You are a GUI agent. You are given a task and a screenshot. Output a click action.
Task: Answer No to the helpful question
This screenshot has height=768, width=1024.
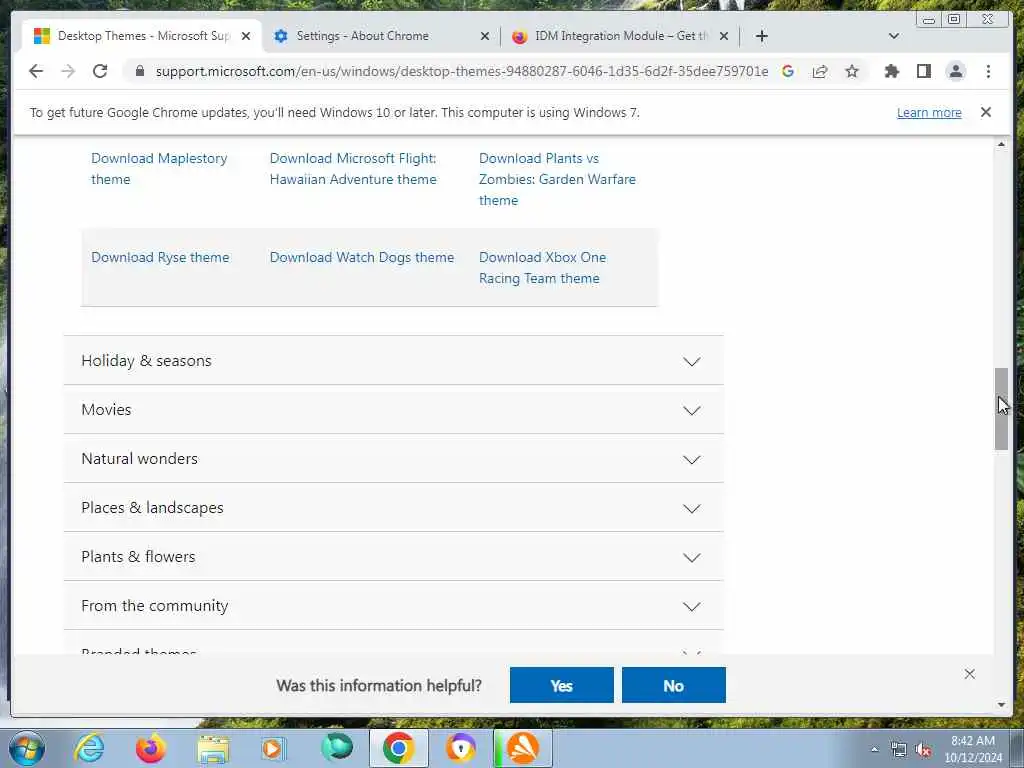click(x=673, y=685)
